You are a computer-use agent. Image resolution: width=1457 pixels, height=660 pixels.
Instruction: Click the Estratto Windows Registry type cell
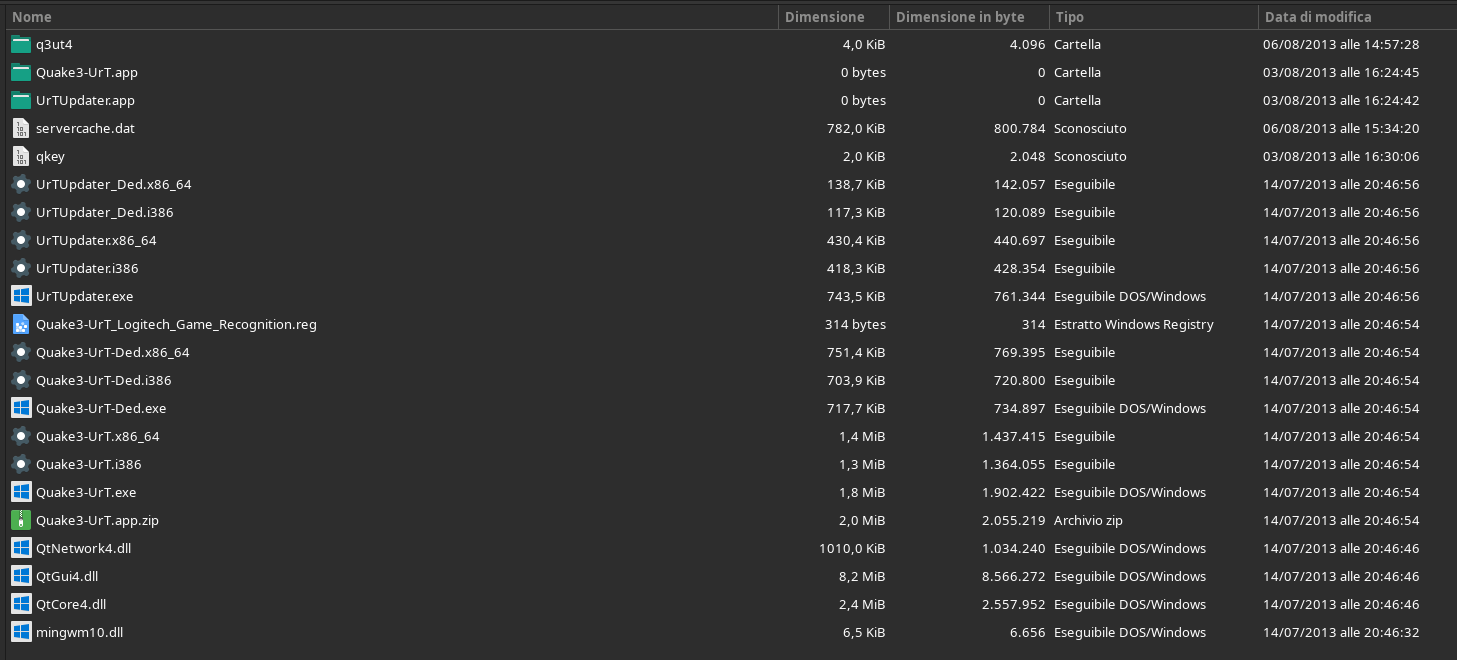pyautogui.click(x=1133, y=324)
